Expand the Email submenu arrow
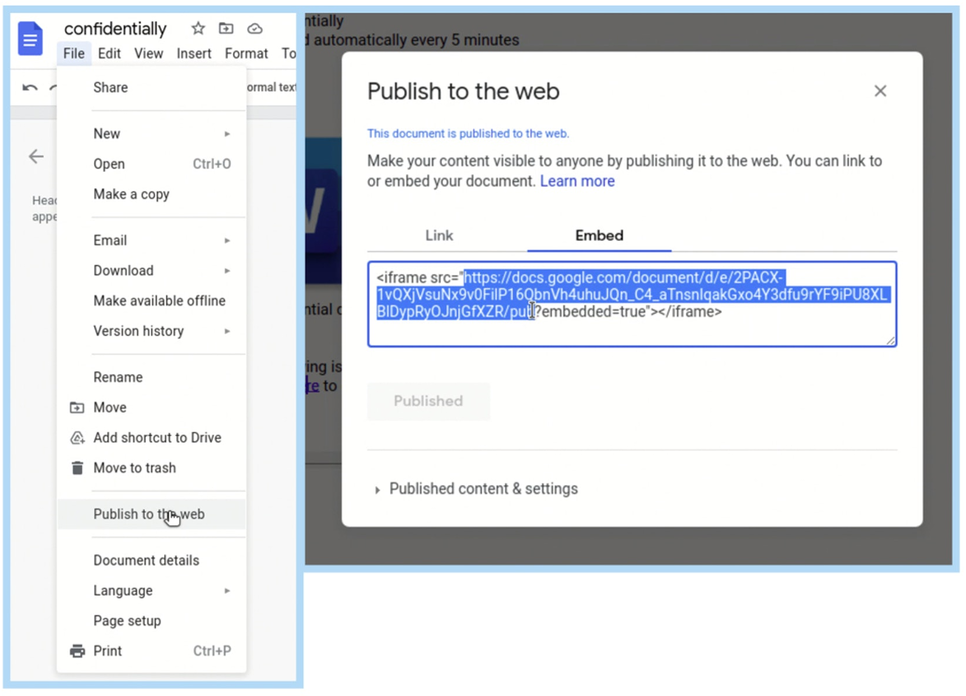Viewport: 966px width, 696px height. [x=227, y=240]
